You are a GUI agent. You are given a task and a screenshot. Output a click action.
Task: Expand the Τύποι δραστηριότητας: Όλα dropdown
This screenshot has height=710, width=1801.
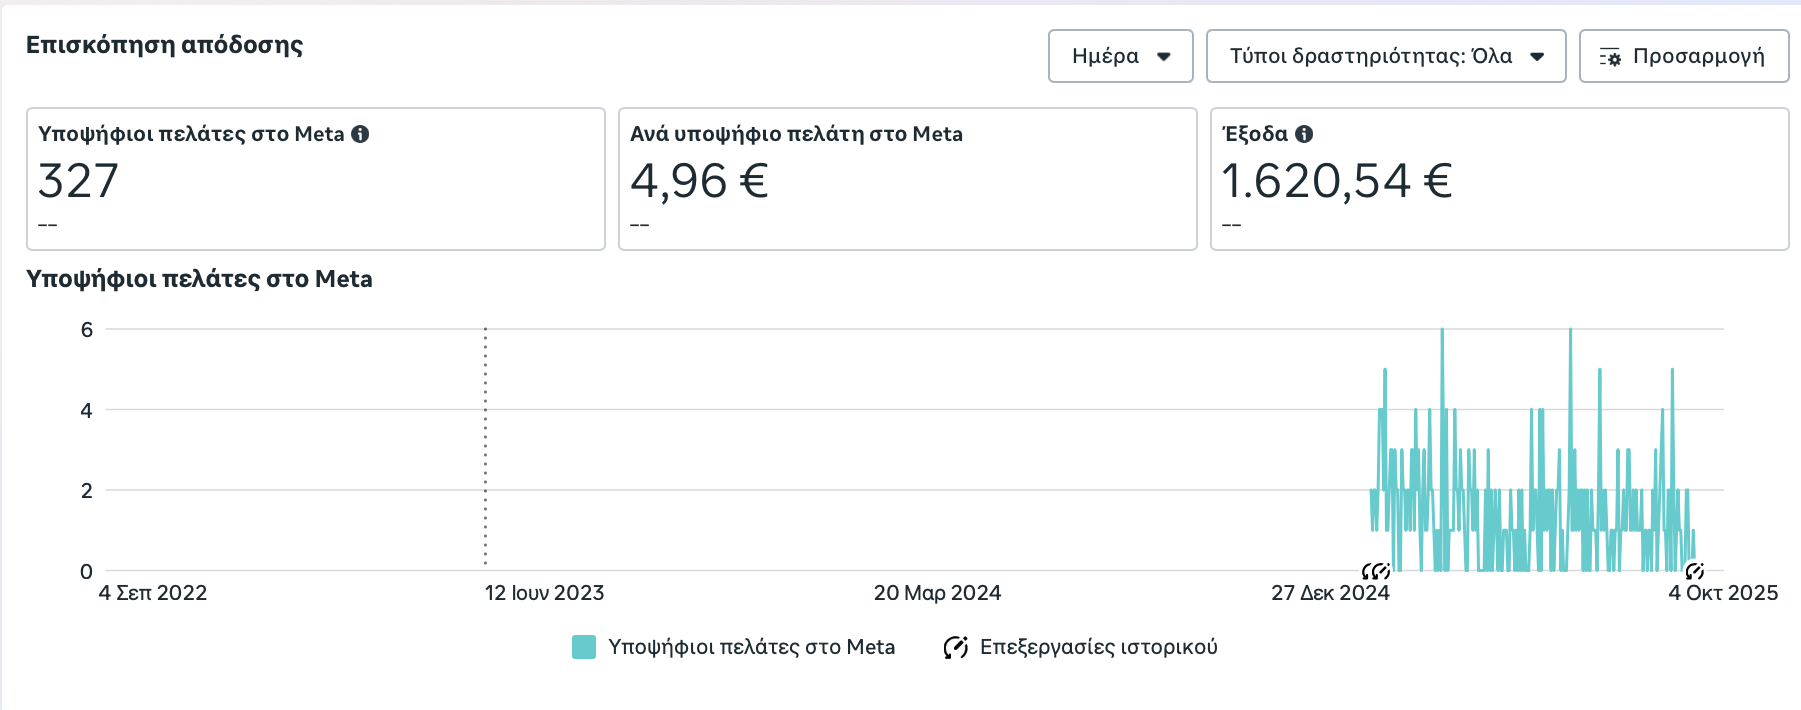(1385, 56)
